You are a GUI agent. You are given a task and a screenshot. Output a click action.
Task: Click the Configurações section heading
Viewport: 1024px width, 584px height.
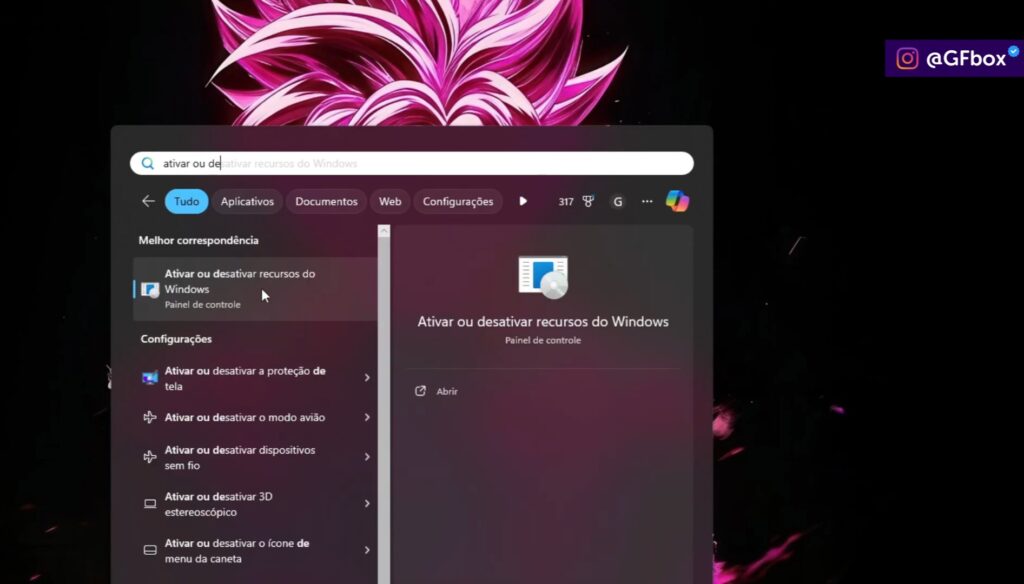pyautogui.click(x=176, y=339)
